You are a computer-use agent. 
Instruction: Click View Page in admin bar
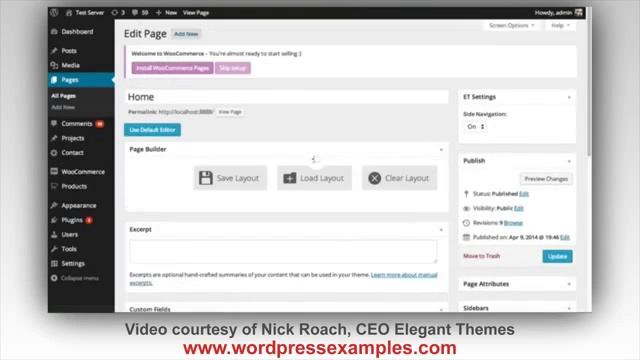point(196,13)
